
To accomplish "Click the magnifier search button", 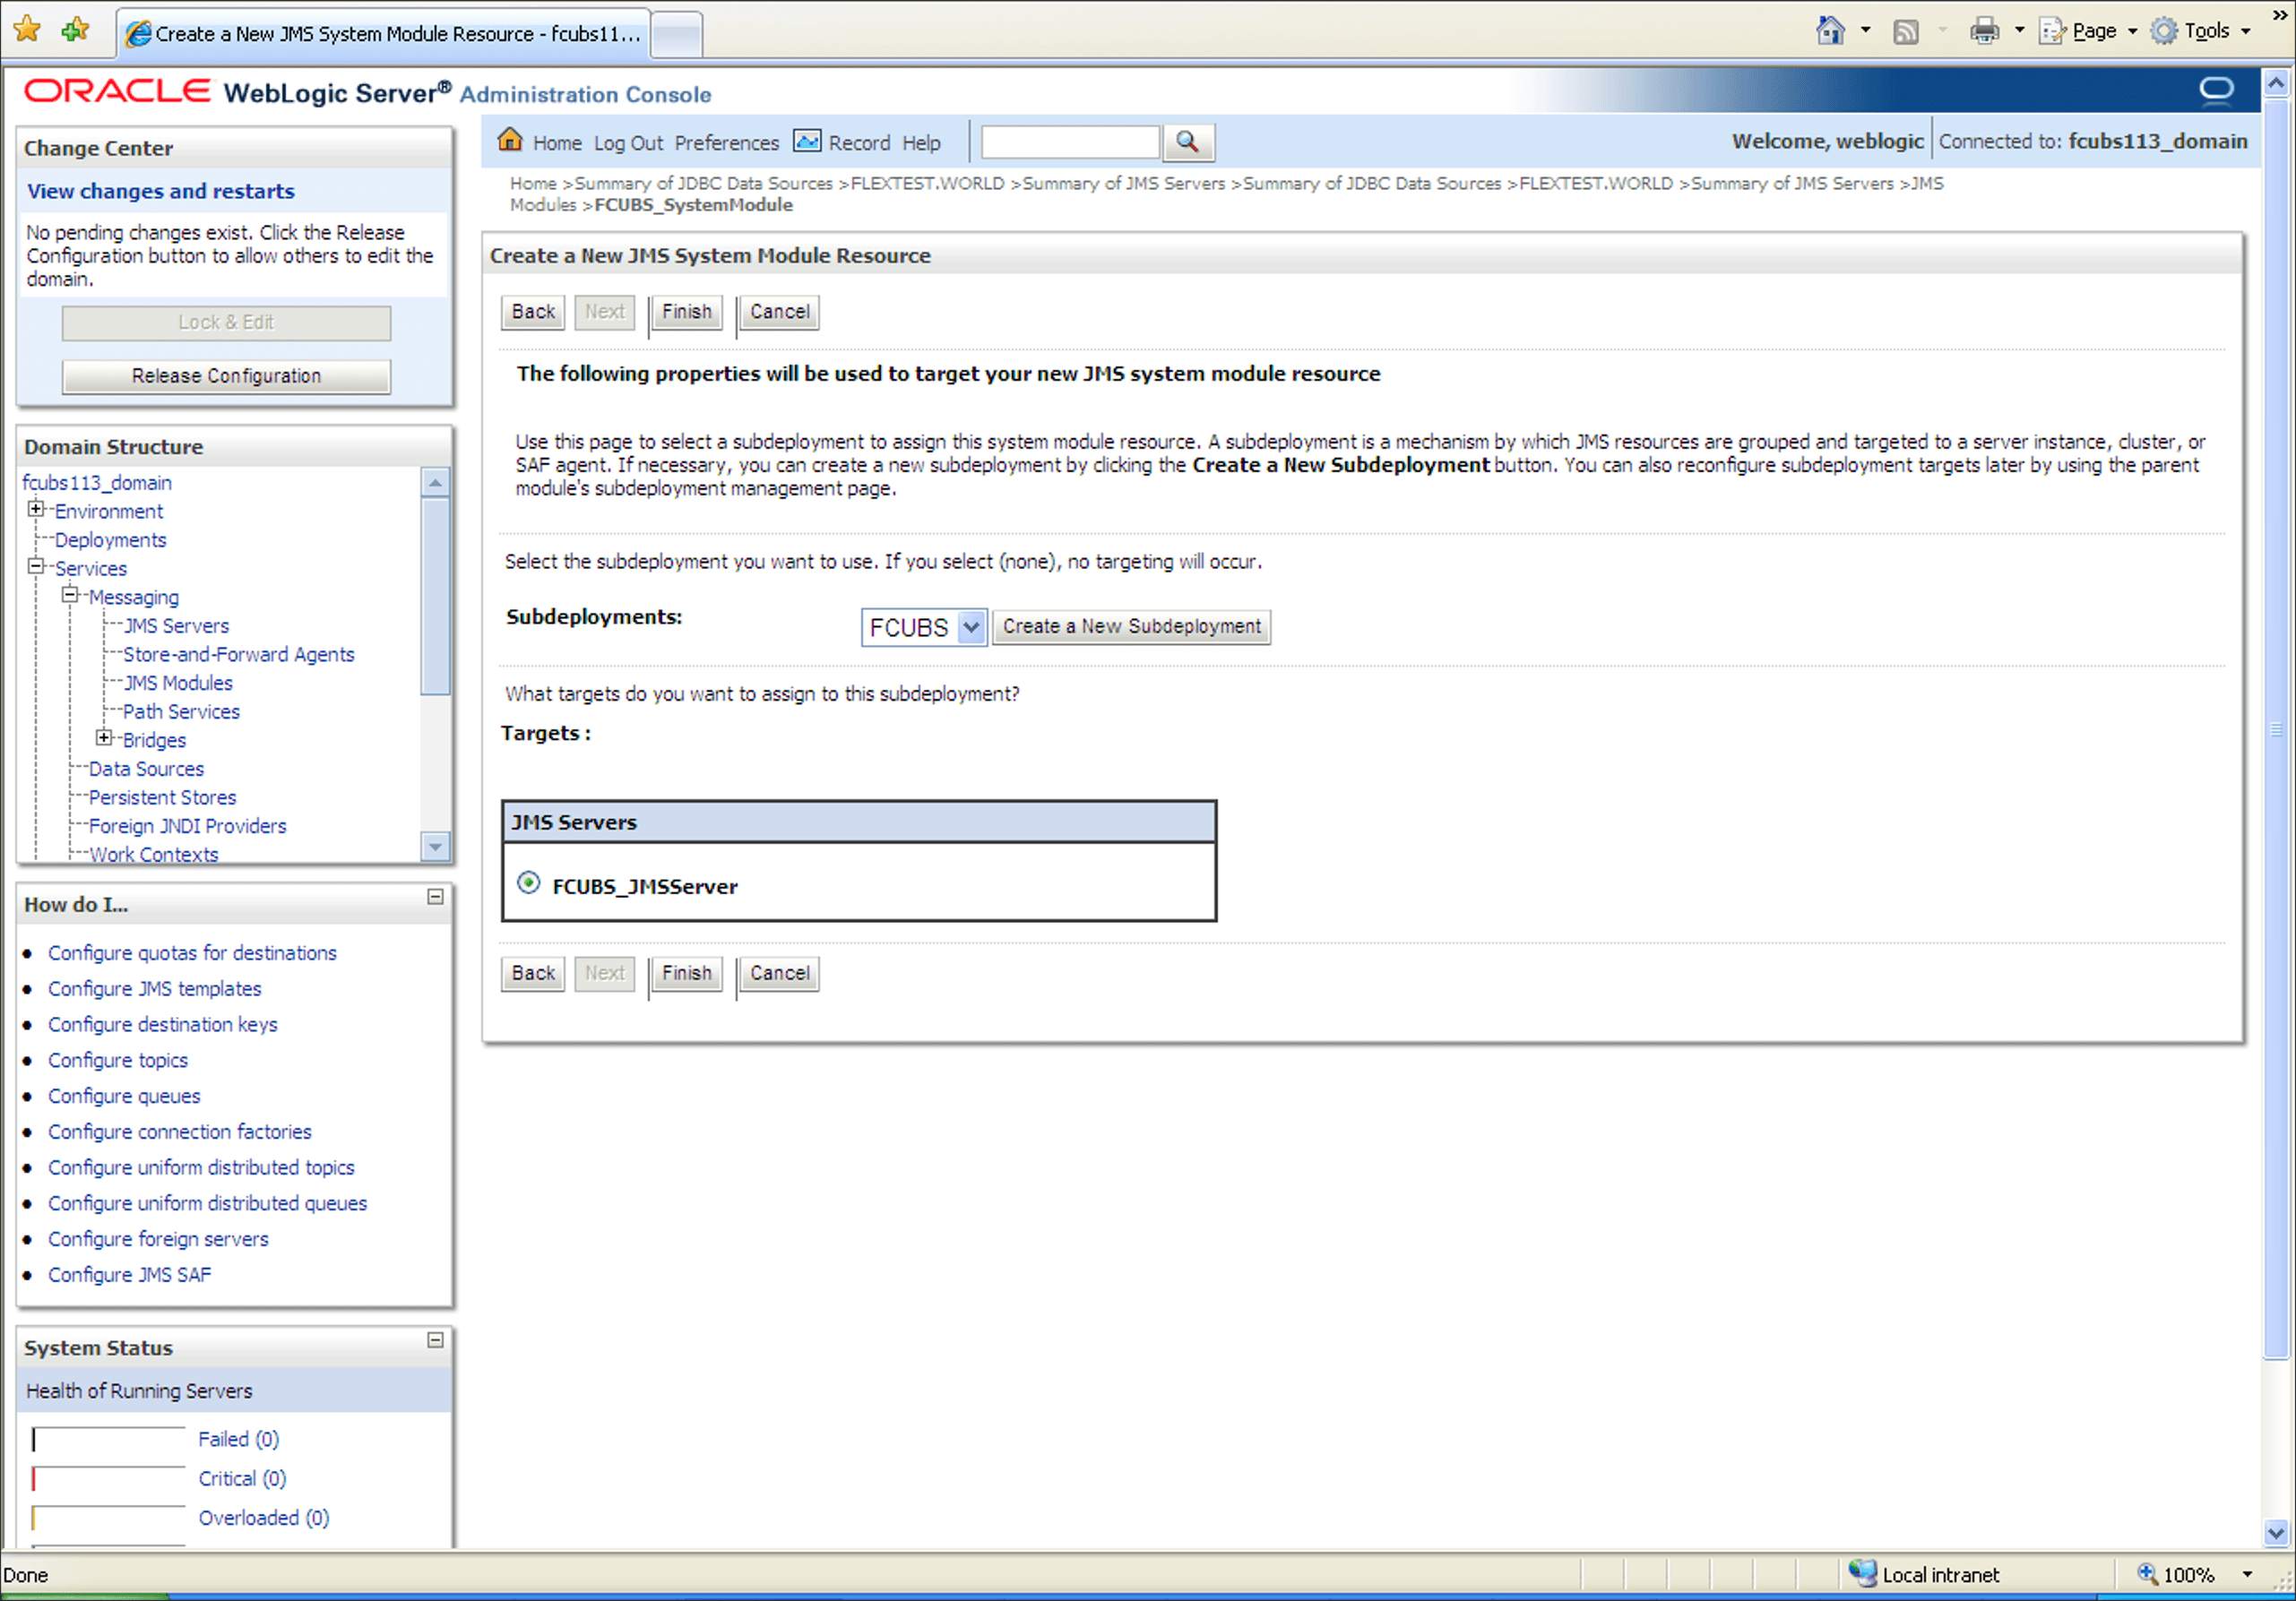I will 1187,142.
